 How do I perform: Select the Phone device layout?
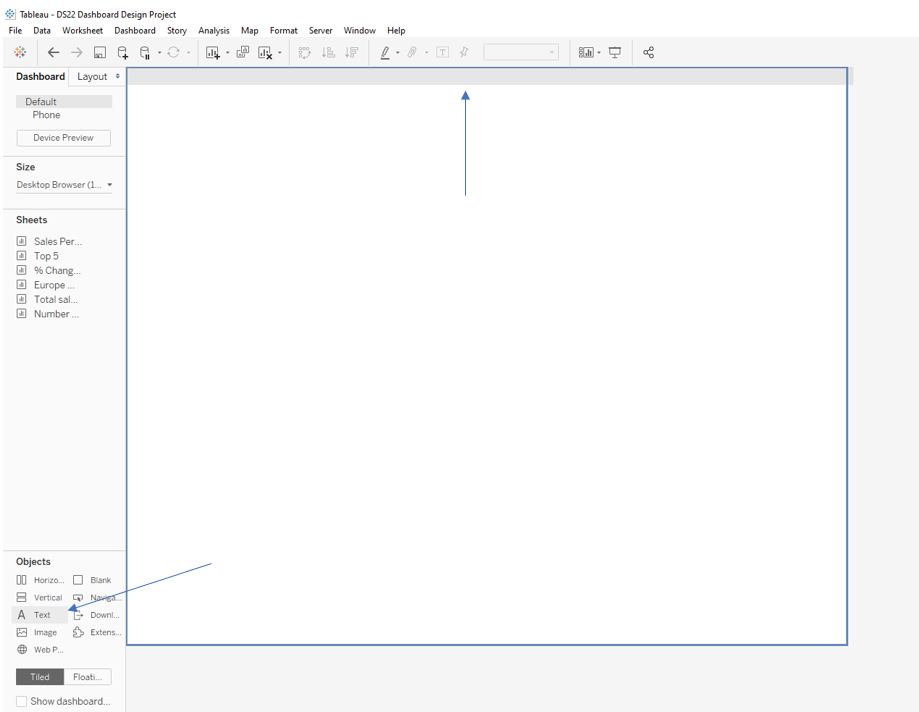[46, 115]
